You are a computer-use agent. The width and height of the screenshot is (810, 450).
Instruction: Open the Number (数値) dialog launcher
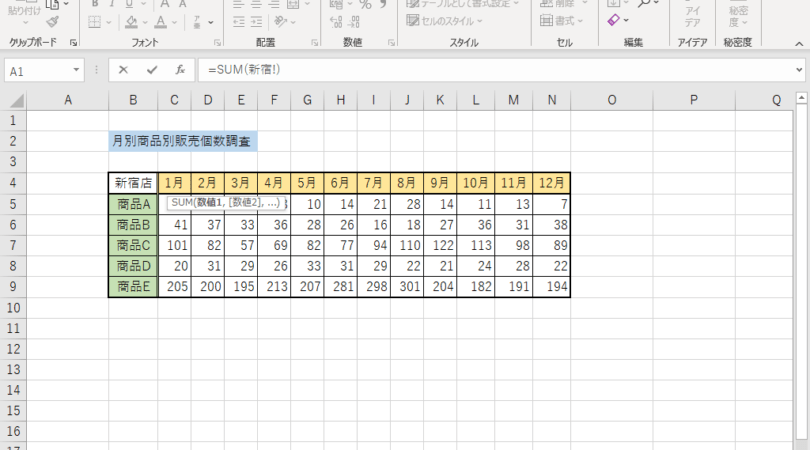tap(392, 43)
